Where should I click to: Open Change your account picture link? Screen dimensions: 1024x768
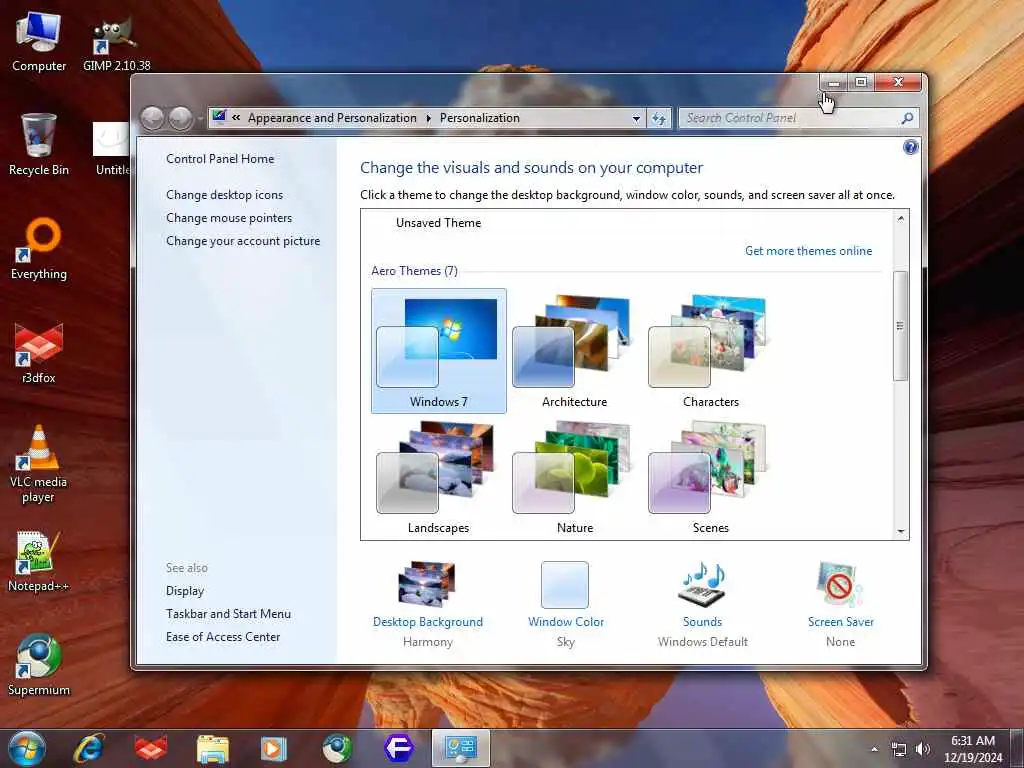point(243,241)
